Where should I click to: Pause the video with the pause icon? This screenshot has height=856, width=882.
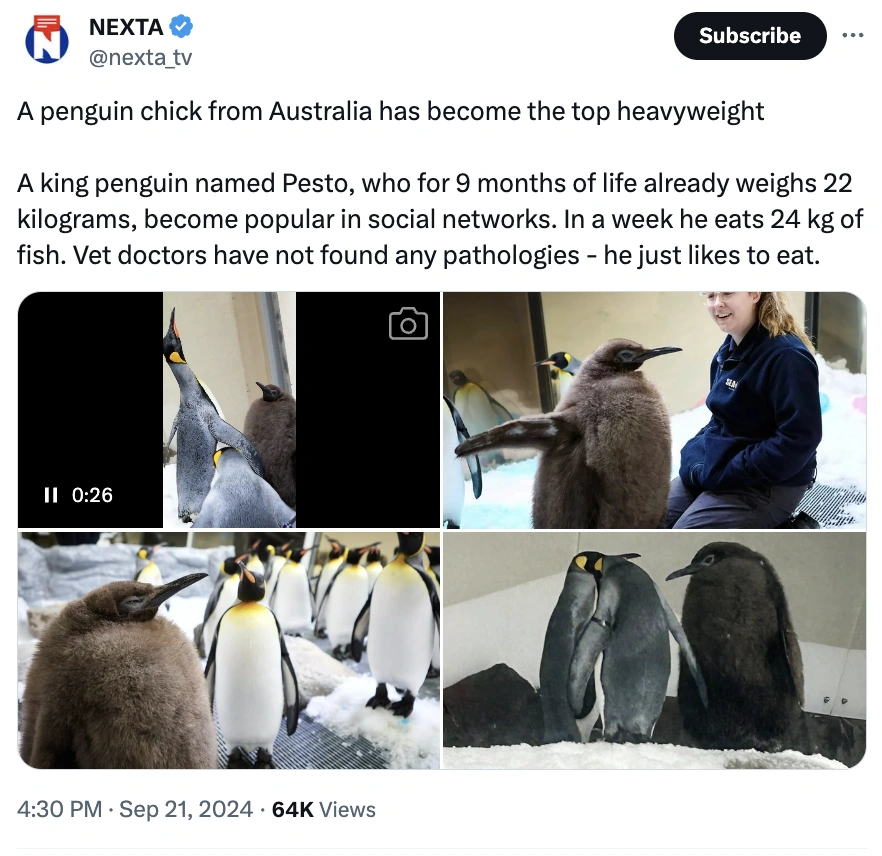click(x=51, y=495)
